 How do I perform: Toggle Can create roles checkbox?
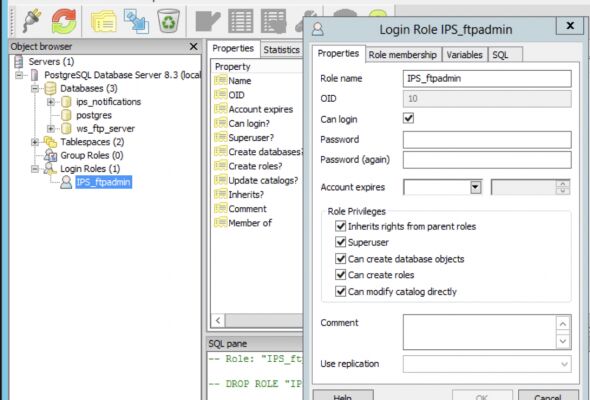341,275
